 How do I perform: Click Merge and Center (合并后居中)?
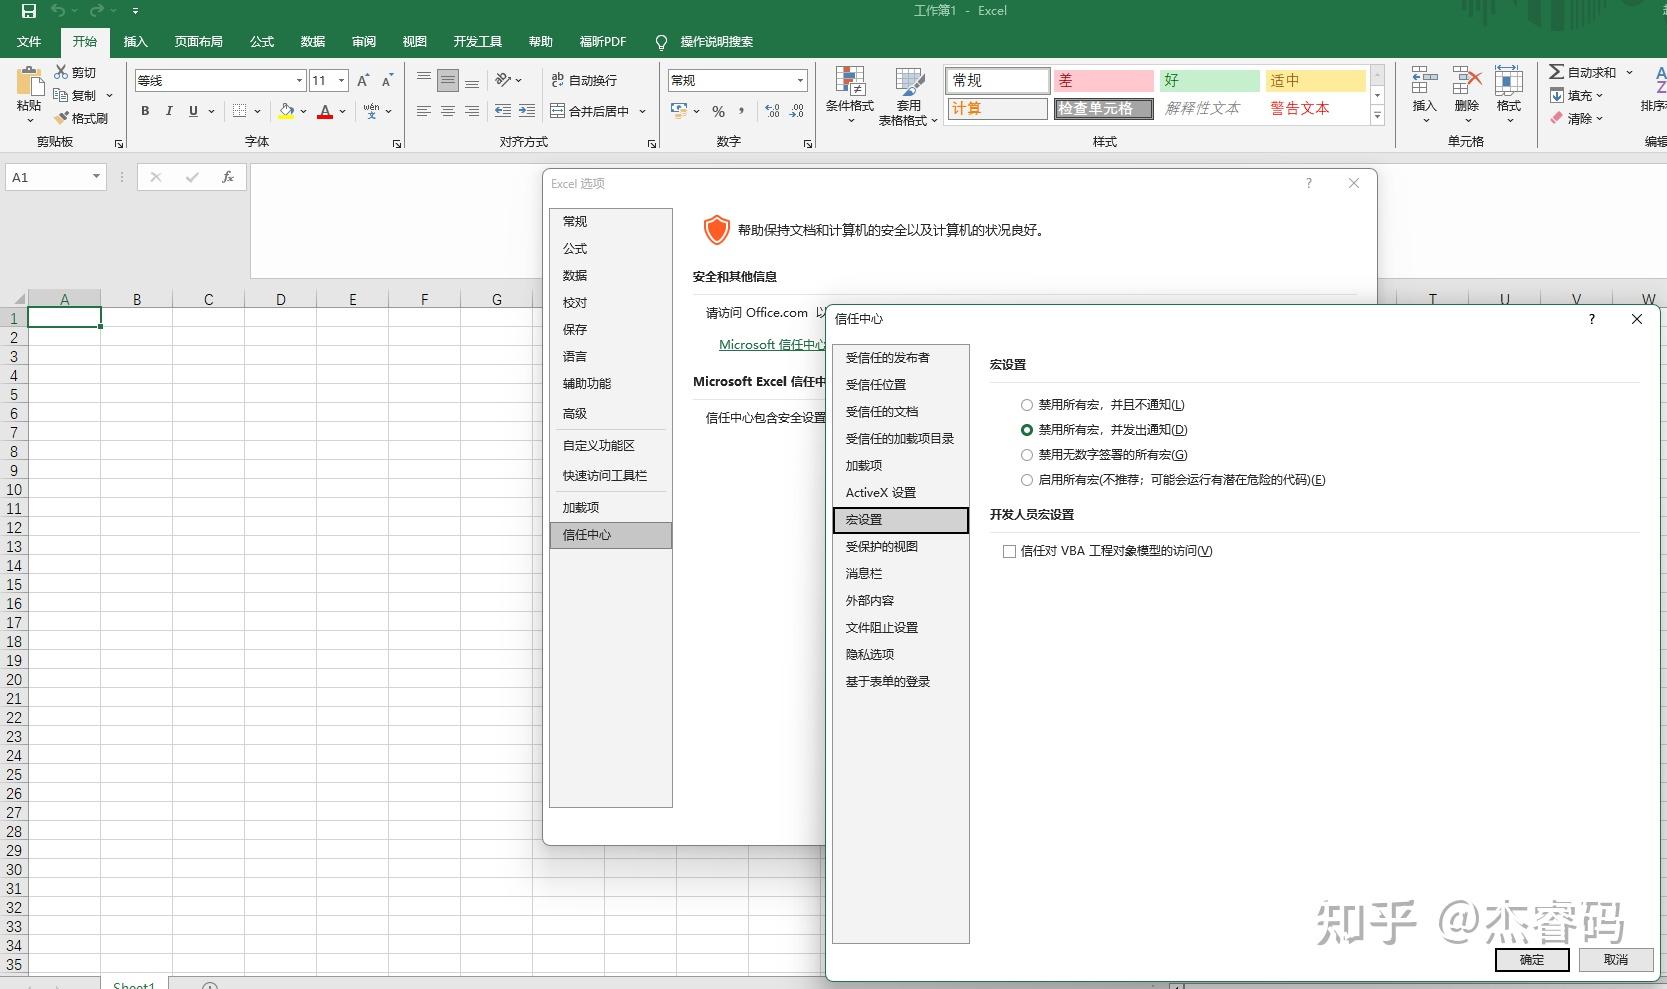[590, 111]
